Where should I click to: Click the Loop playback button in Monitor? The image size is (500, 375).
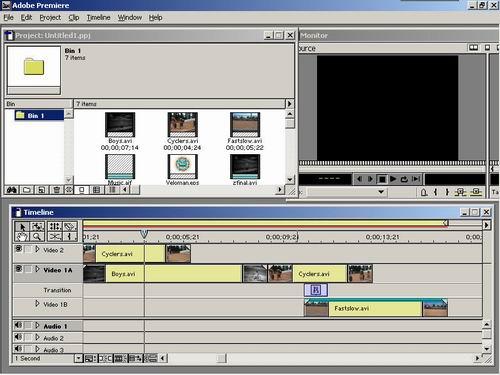point(404,179)
